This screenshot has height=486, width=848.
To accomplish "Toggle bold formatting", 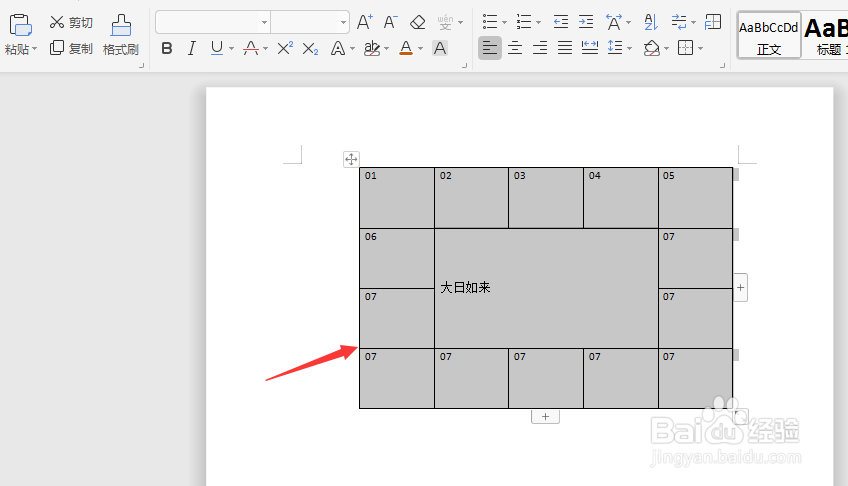I will pyautogui.click(x=167, y=48).
